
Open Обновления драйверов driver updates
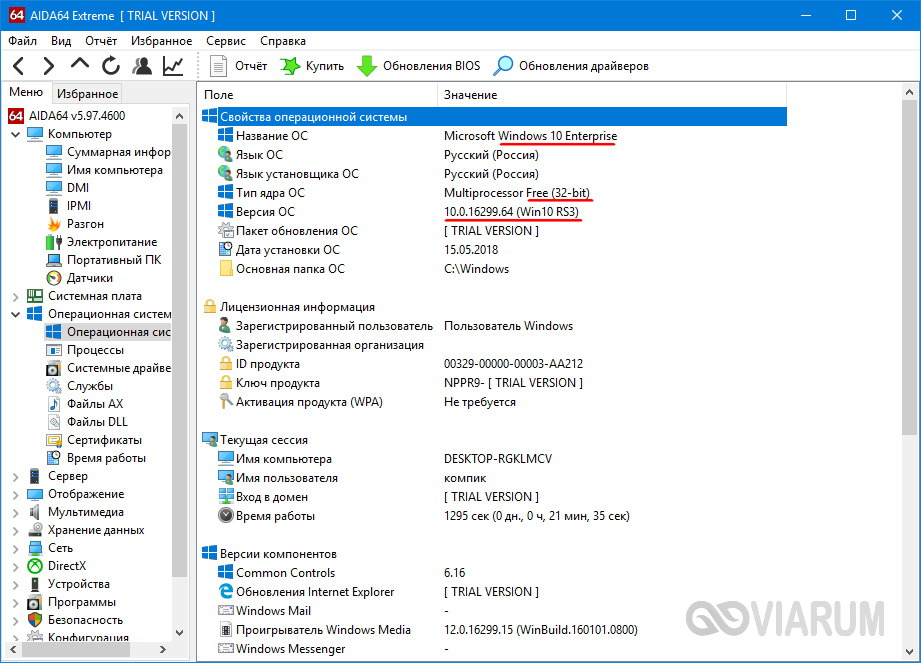pyautogui.click(x=570, y=66)
